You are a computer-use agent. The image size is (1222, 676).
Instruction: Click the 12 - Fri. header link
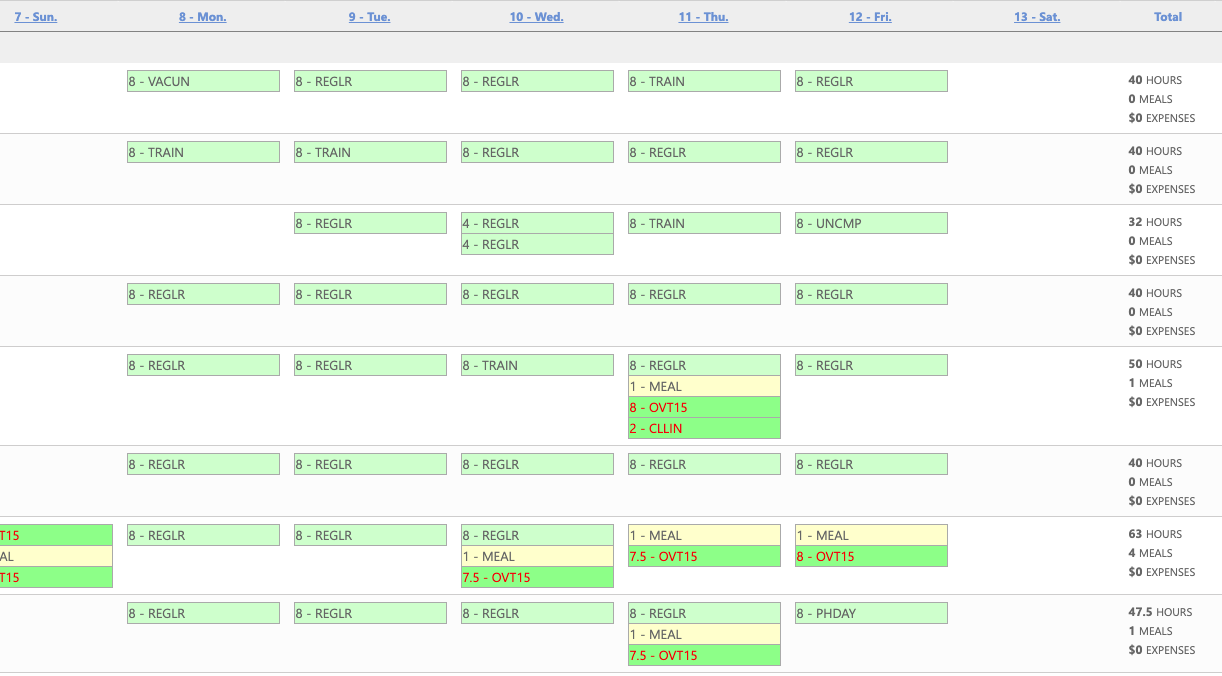click(870, 17)
